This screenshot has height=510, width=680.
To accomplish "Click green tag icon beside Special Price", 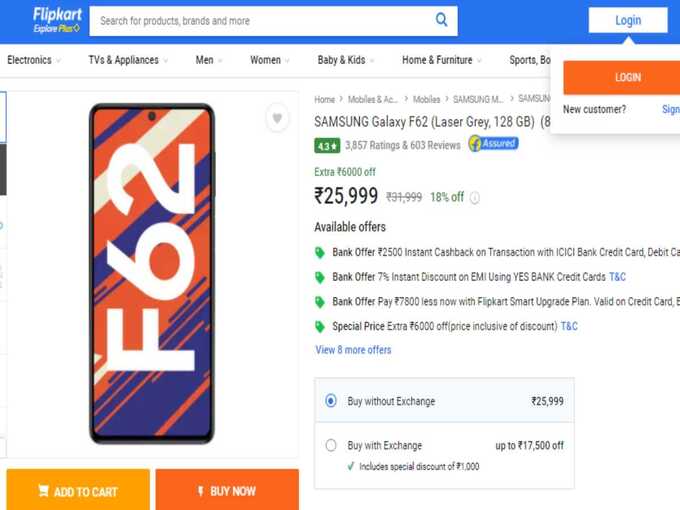I will (x=320, y=327).
